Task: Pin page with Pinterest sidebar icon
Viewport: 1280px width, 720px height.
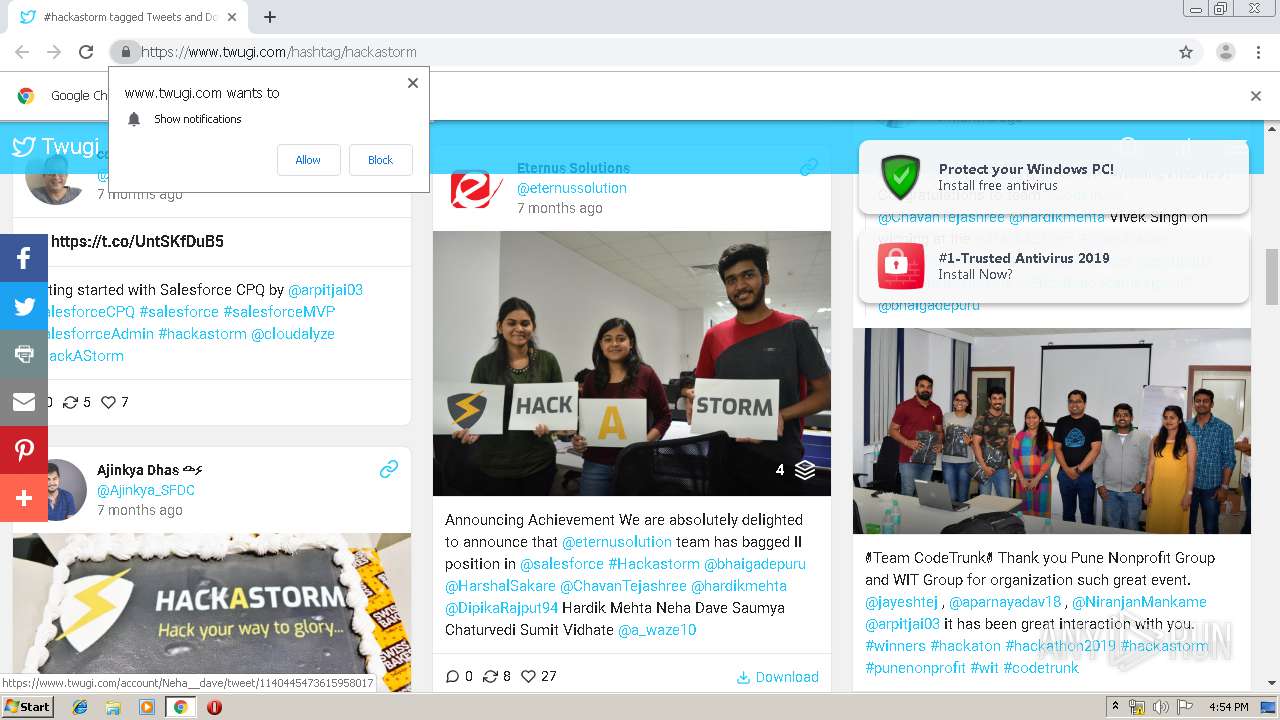Action: [24, 450]
